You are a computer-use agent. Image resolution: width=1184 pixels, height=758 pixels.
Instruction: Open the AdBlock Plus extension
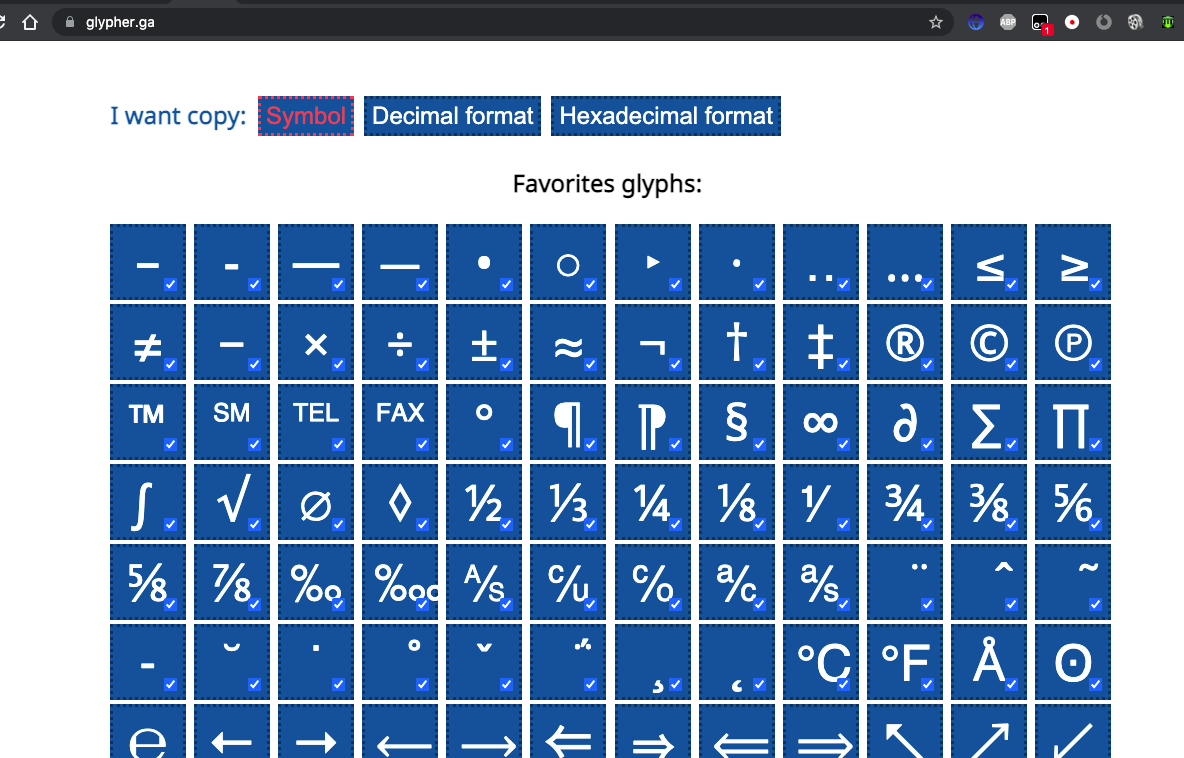tap(1007, 21)
